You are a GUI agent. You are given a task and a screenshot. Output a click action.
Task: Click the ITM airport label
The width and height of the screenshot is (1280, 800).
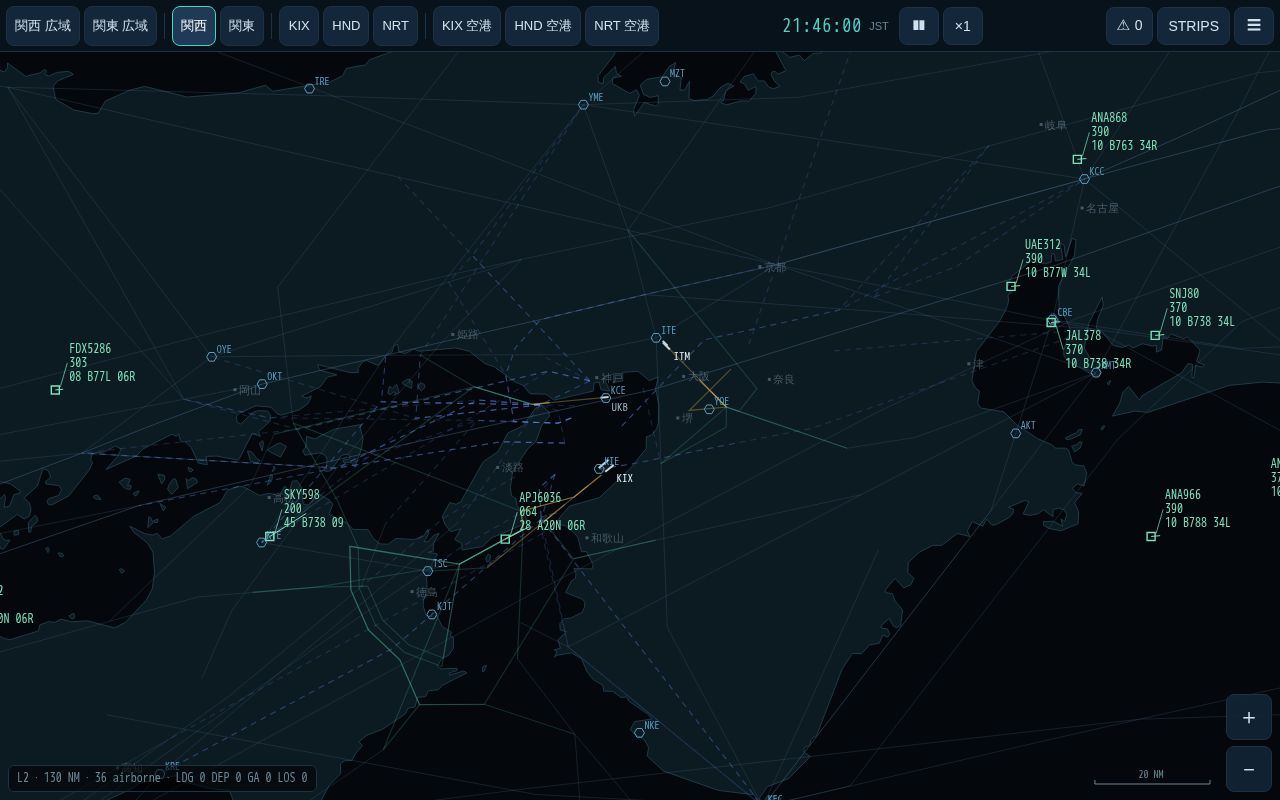(x=682, y=357)
